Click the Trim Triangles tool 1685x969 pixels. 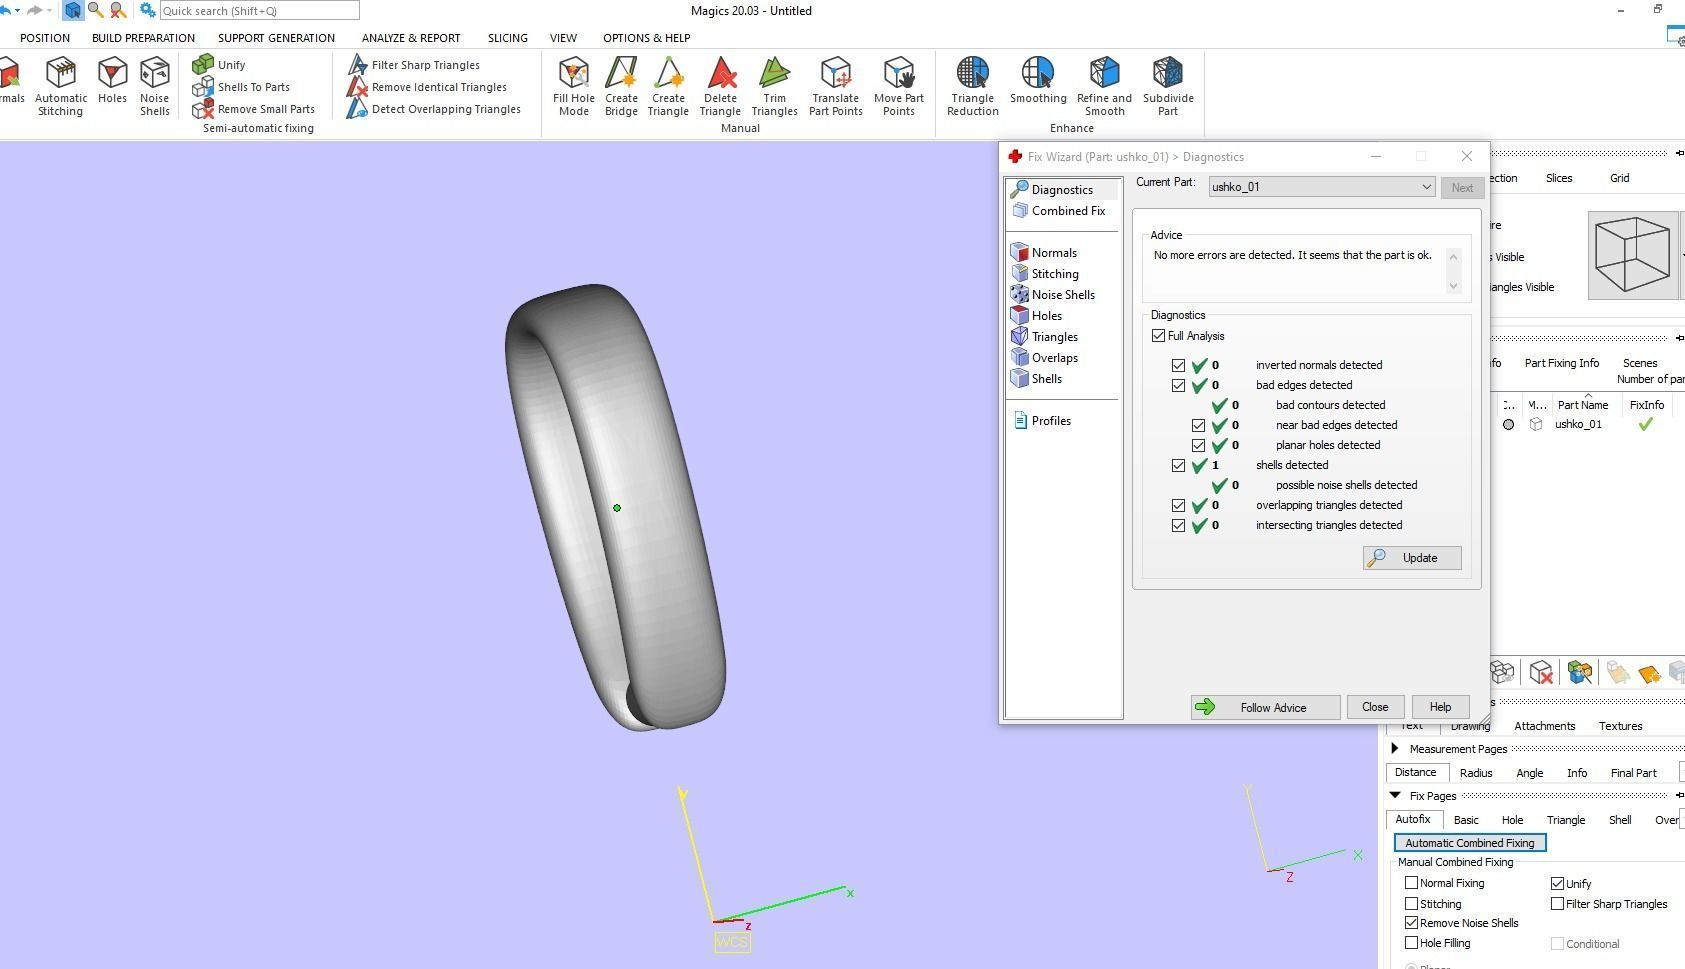[775, 87]
